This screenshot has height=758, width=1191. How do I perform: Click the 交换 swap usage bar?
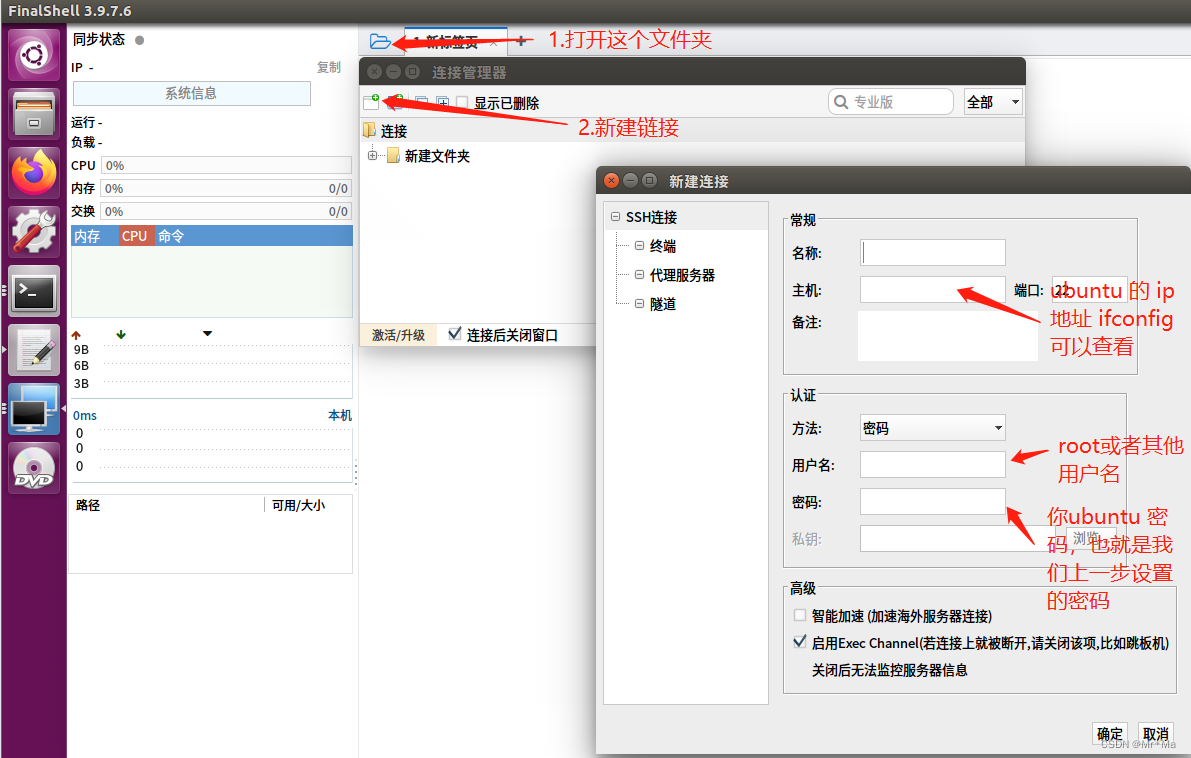pyautogui.click(x=226, y=211)
